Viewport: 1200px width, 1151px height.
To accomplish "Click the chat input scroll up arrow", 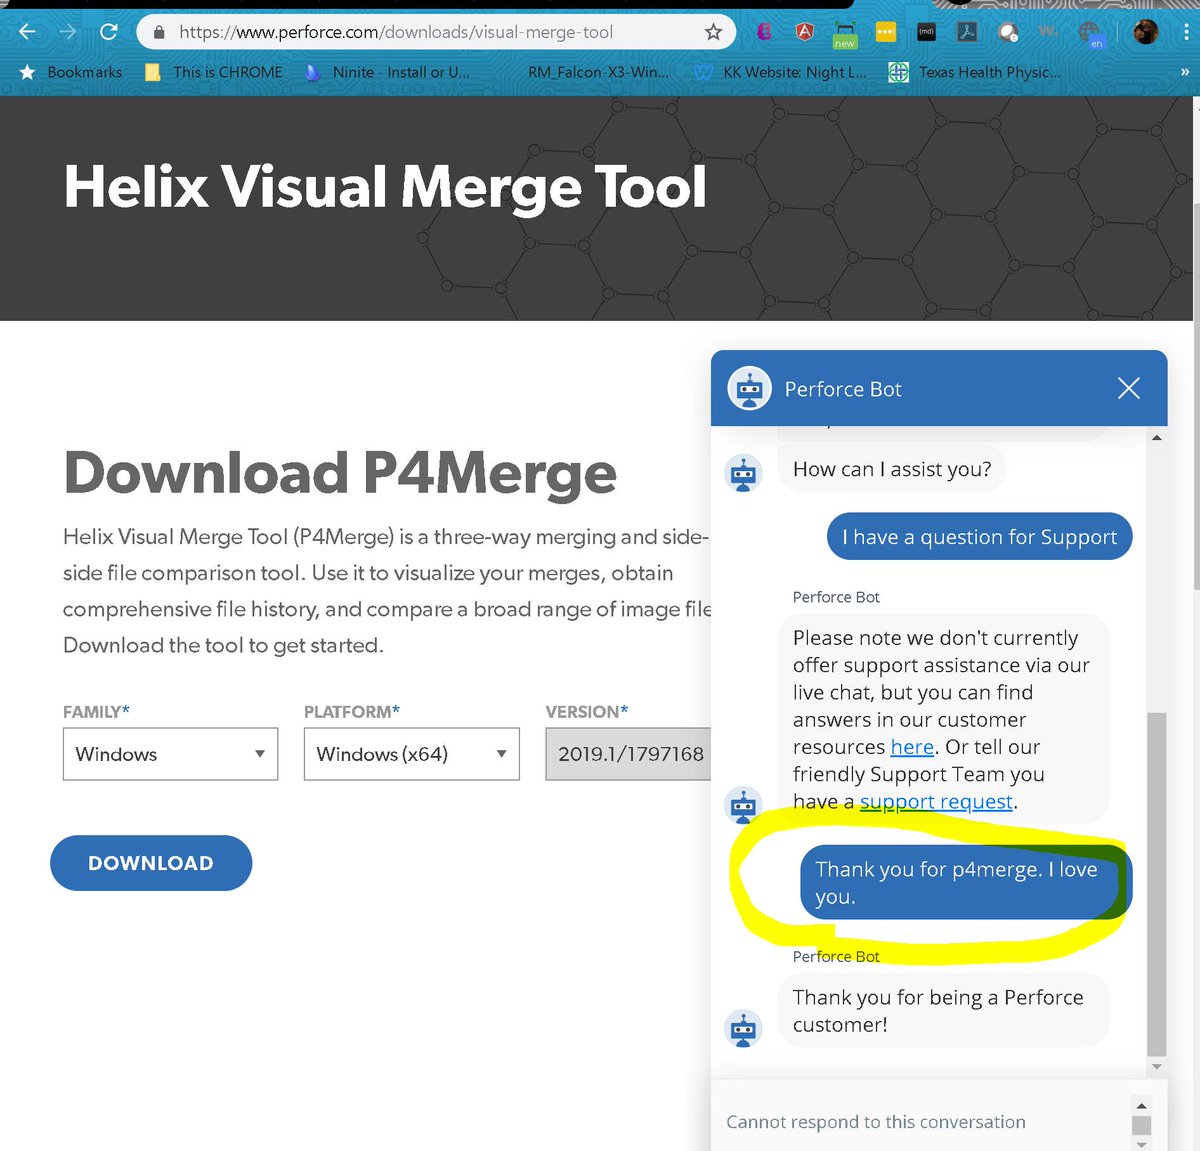I will [1141, 1105].
